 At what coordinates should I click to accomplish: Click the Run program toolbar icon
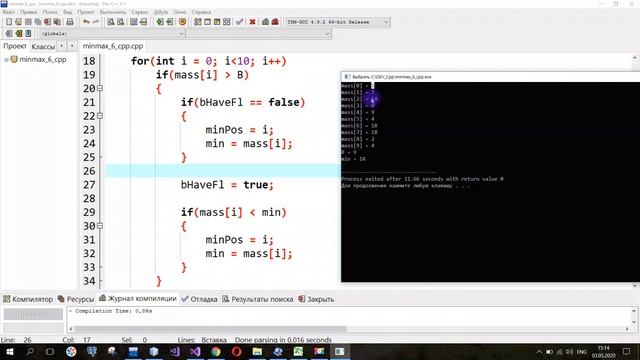pos(207,22)
